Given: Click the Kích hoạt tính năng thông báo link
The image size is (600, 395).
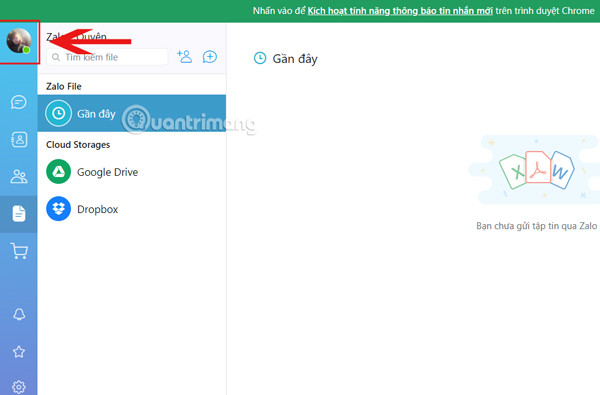Looking at the screenshot, I should pyautogui.click(x=400, y=11).
